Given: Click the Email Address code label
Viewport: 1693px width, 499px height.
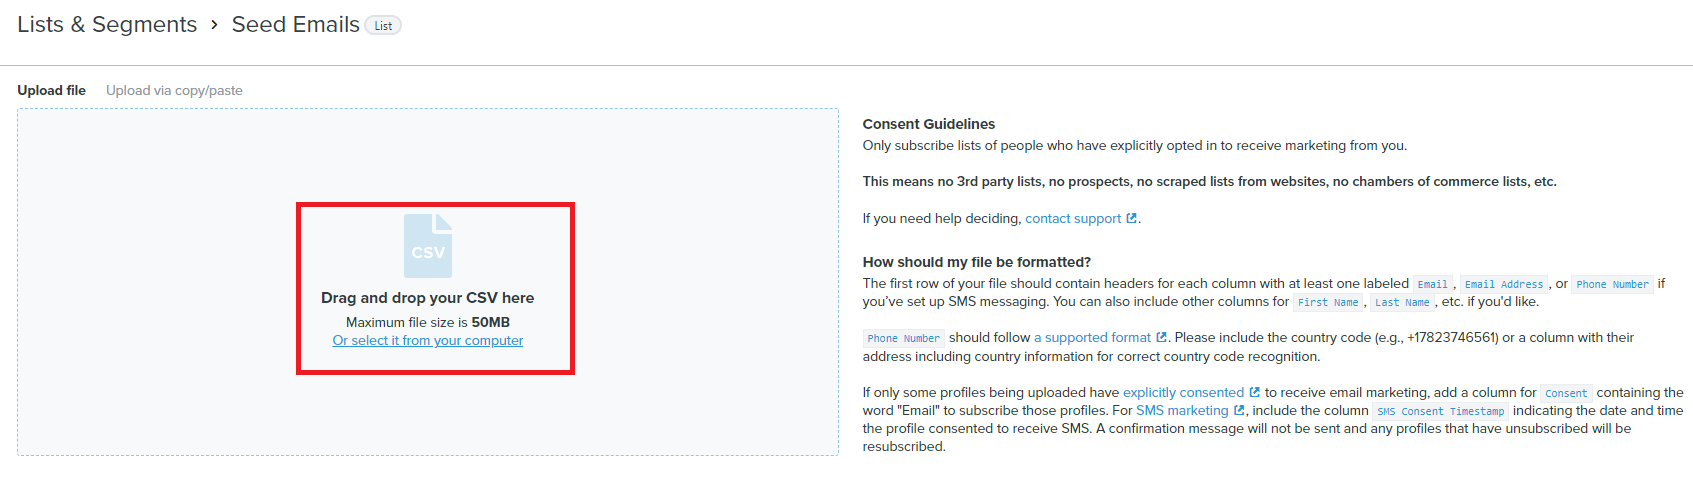Looking at the screenshot, I should pyautogui.click(x=1504, y=285).
